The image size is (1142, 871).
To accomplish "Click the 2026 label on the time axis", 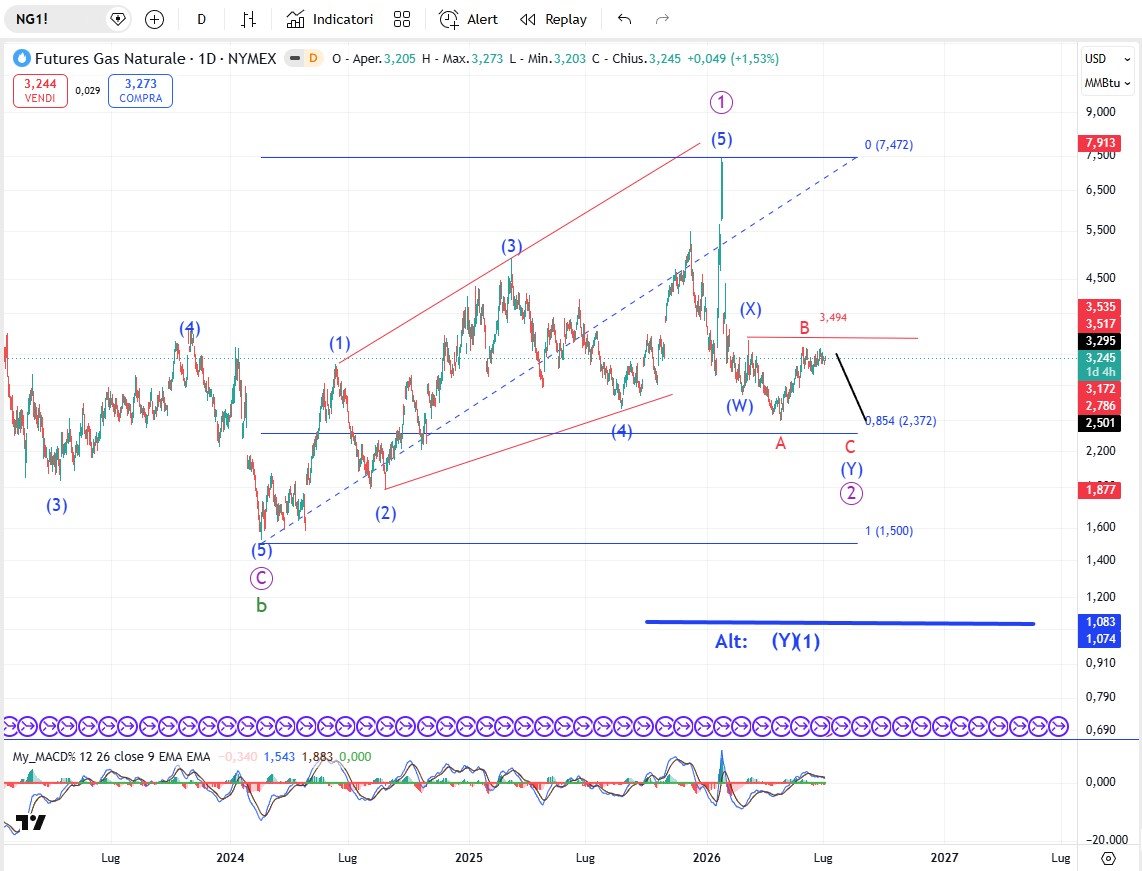I will pos(706,858).
